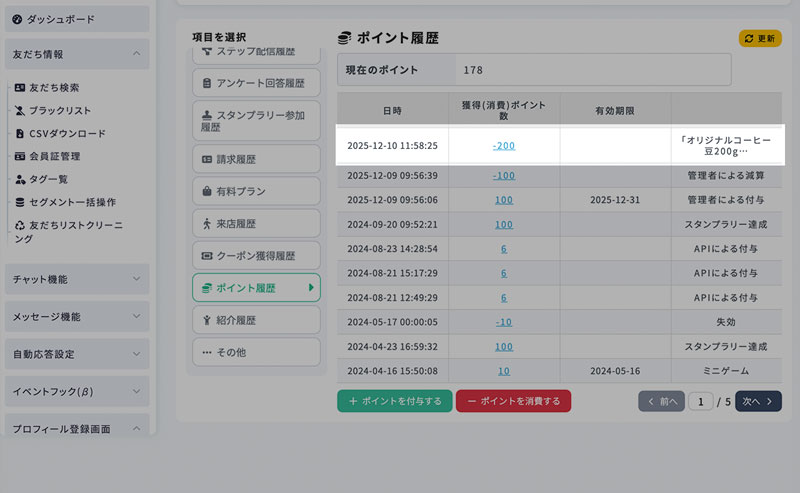Click the blacklist icon in sidebar

coord(20,111)
